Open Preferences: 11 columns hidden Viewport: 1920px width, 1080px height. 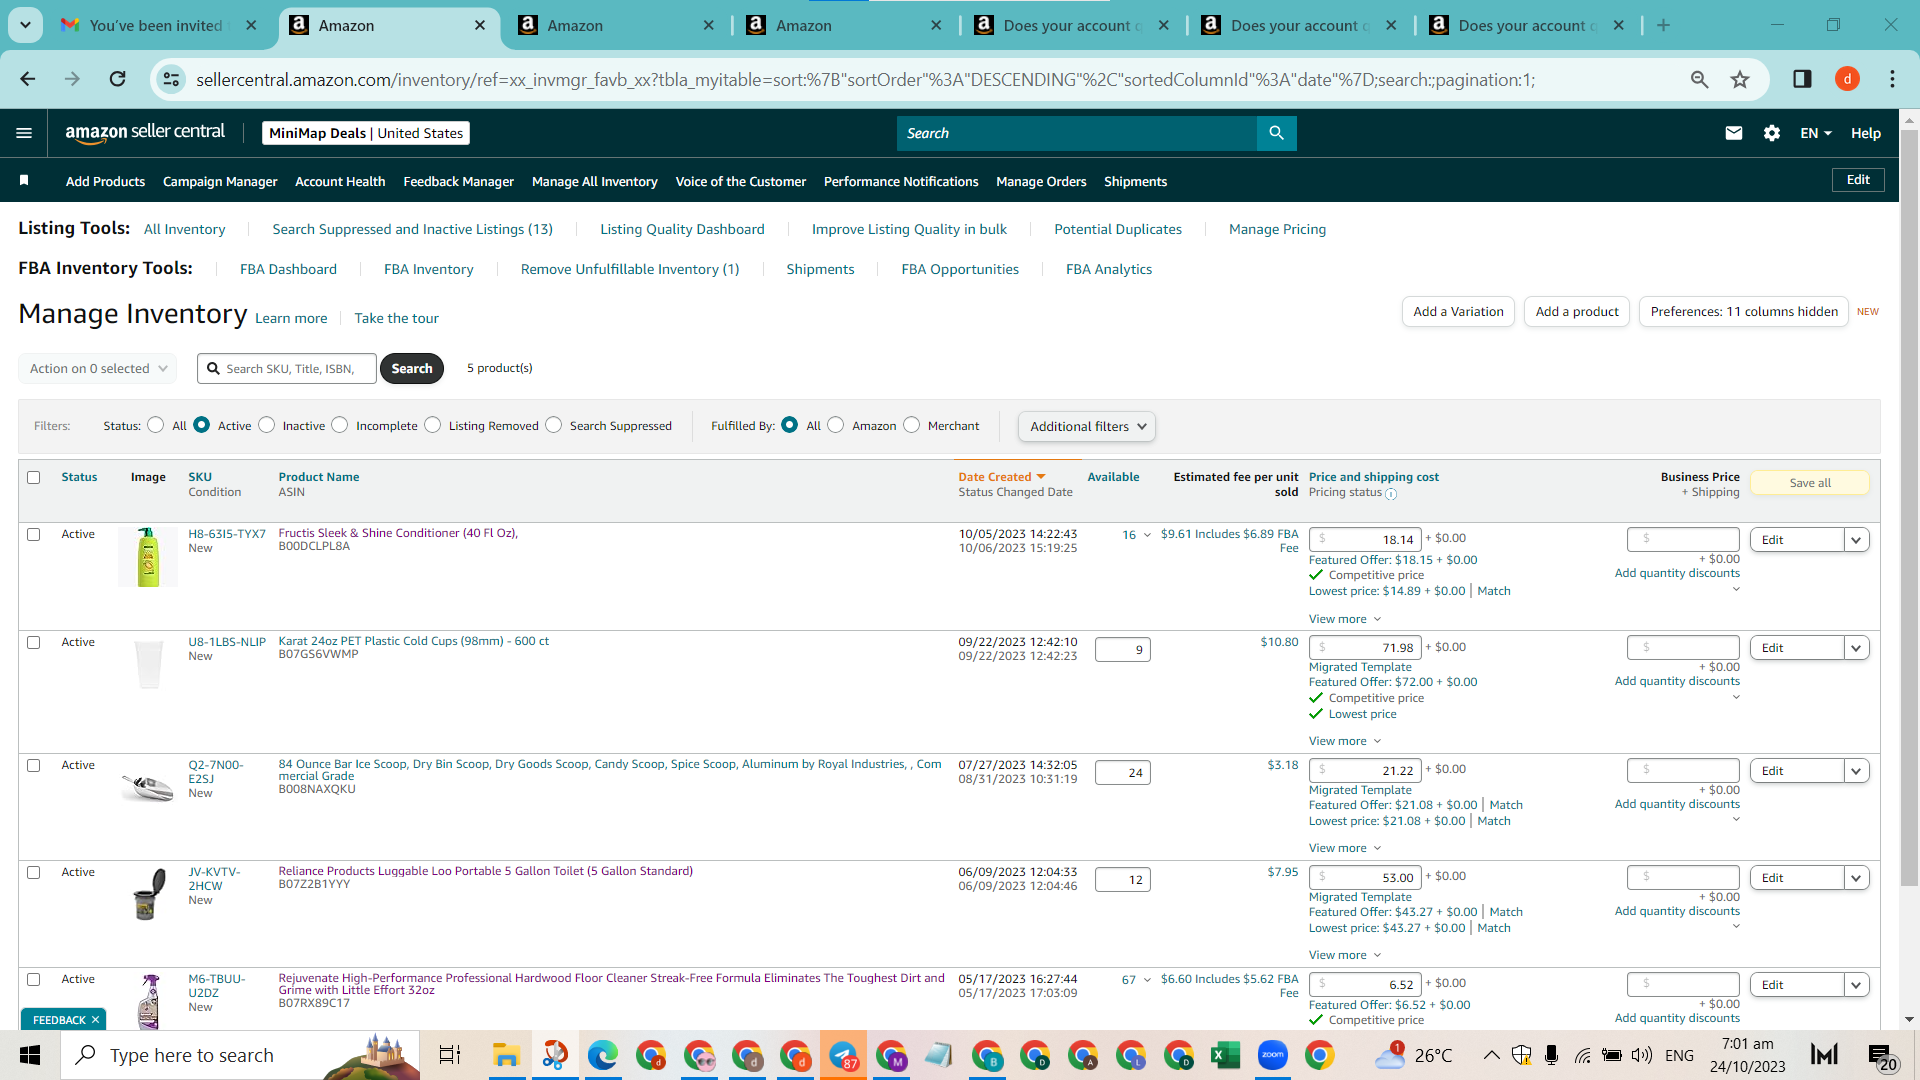coord(1744,312)
